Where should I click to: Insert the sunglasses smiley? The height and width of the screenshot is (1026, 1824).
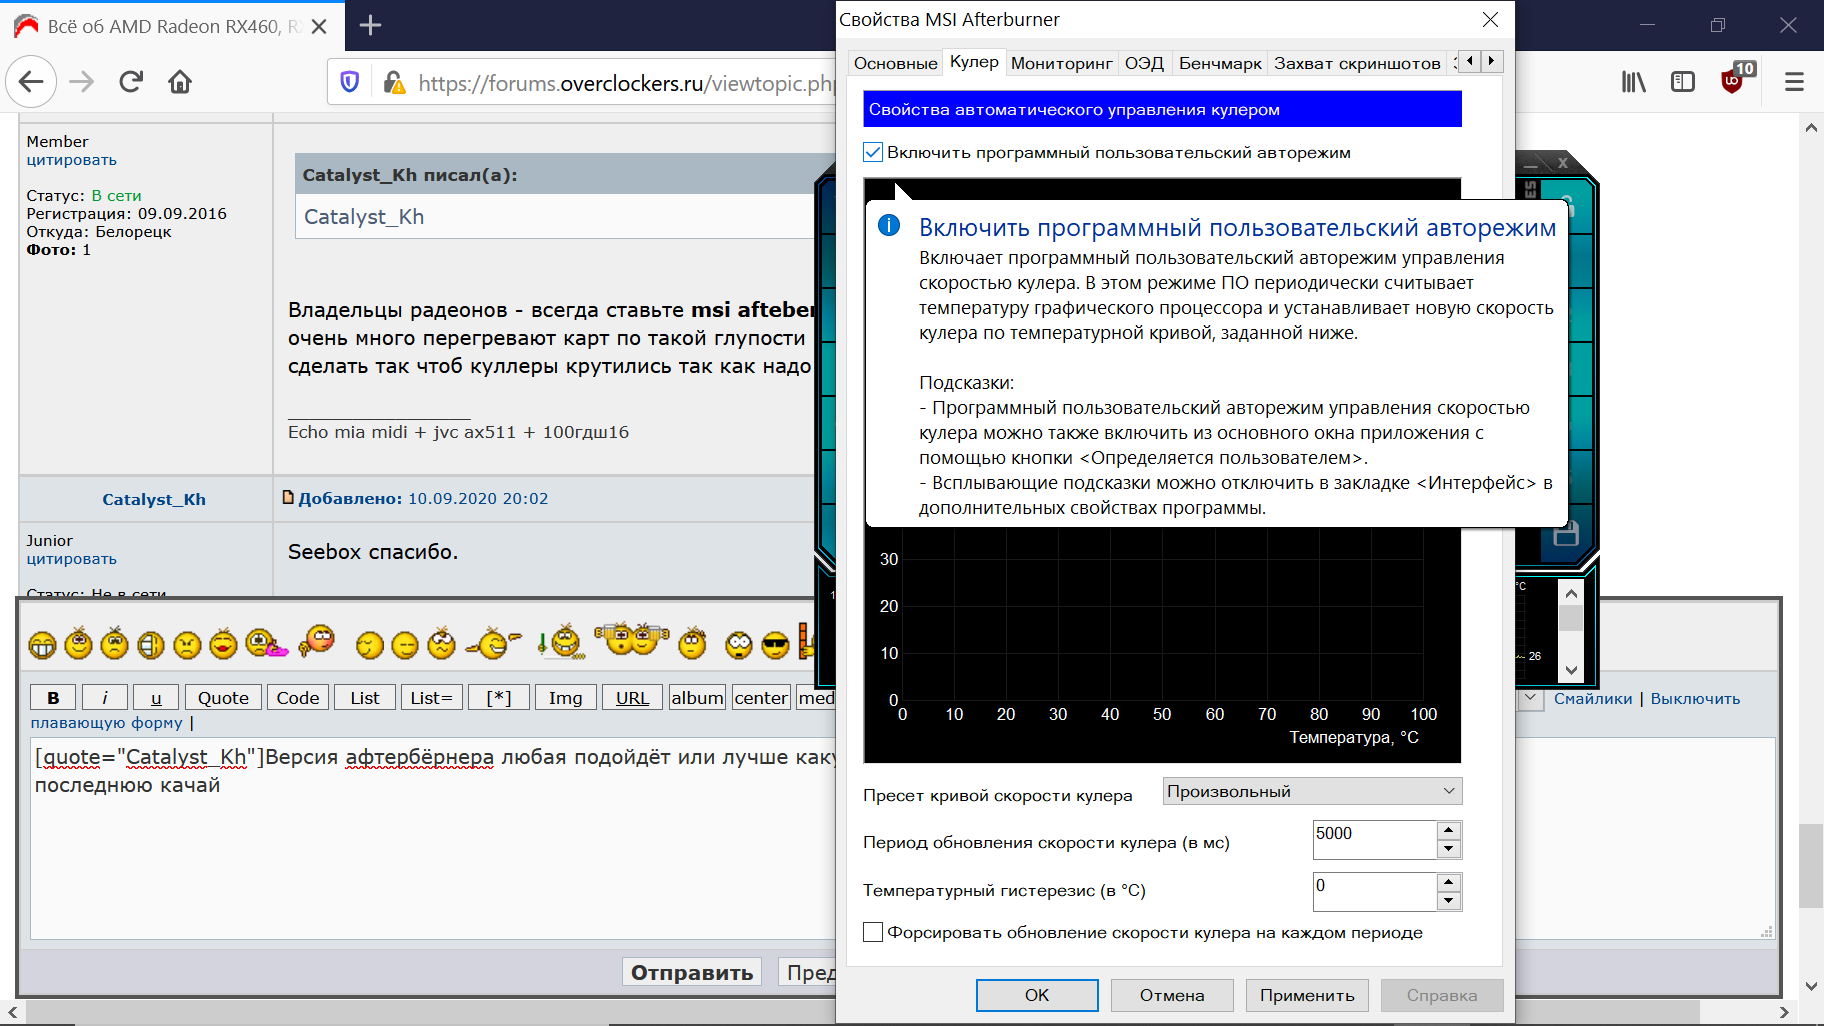[775, 646]
